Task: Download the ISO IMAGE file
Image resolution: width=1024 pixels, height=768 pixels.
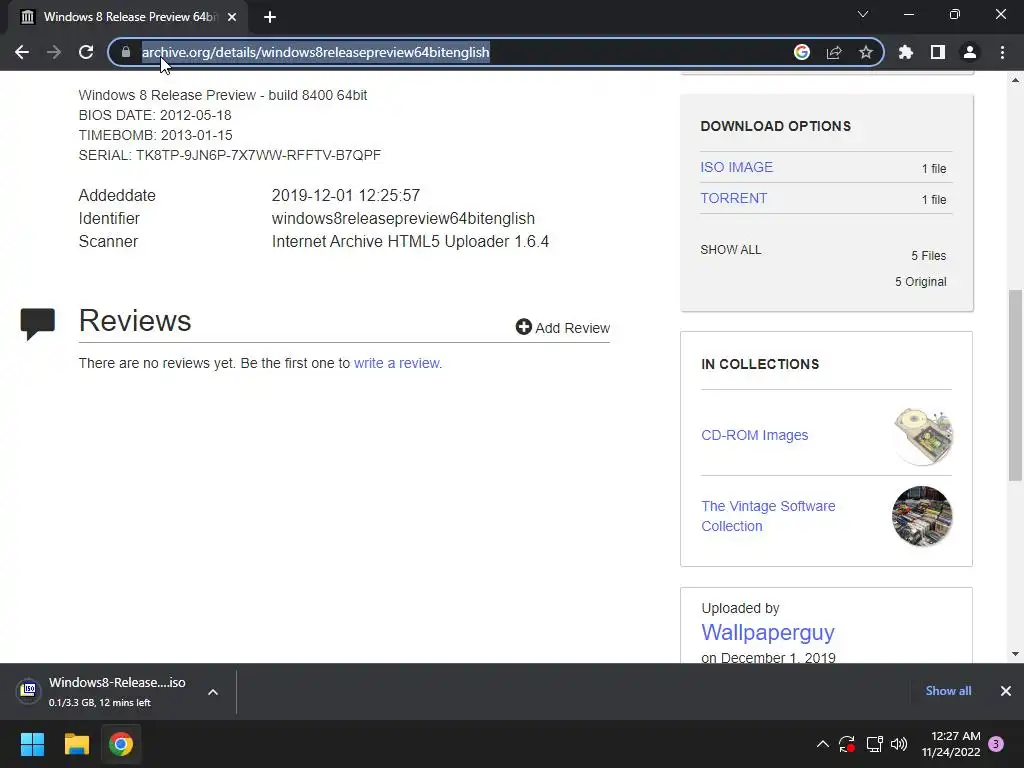Action: tap(736, 167)
